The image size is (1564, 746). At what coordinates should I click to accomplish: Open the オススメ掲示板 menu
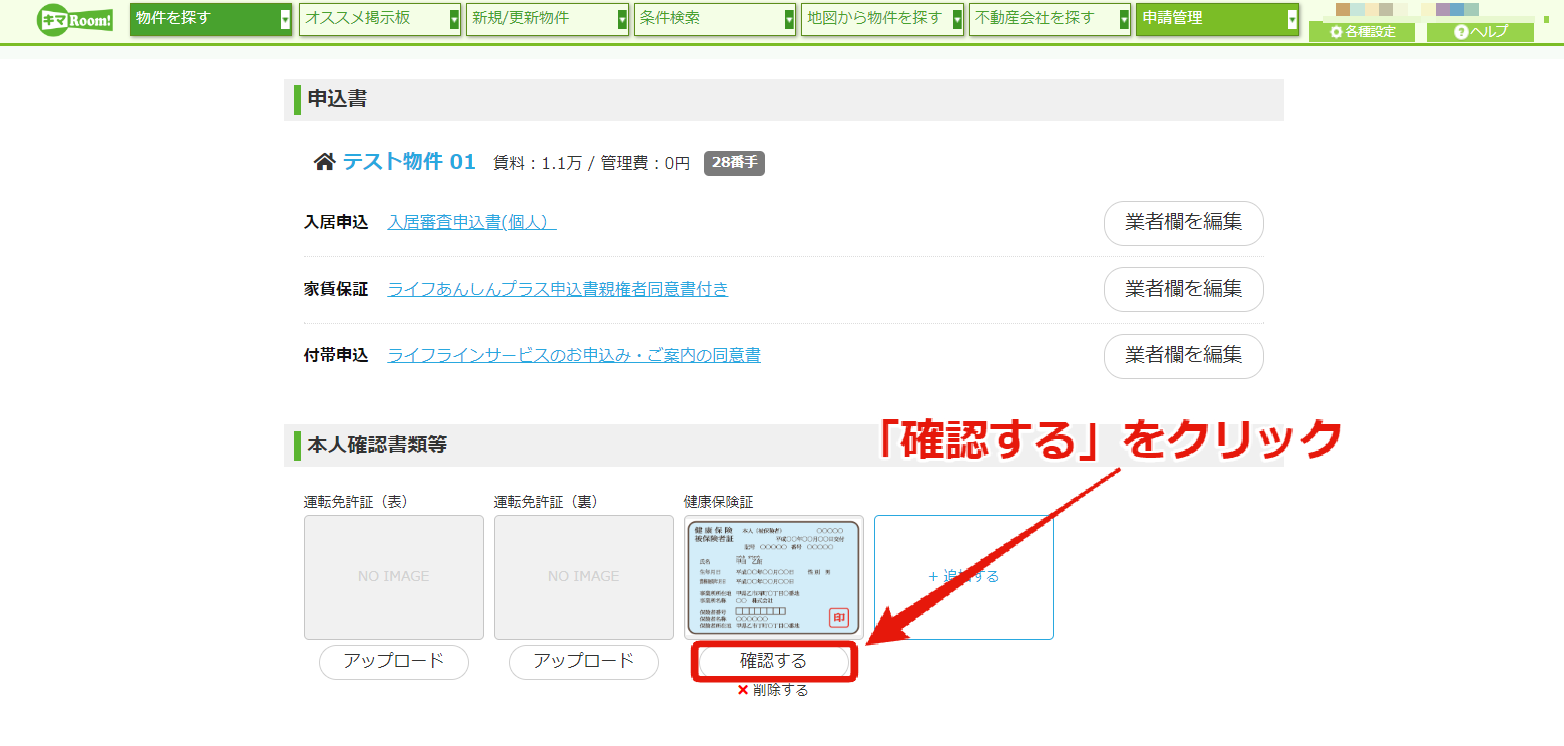379,19
